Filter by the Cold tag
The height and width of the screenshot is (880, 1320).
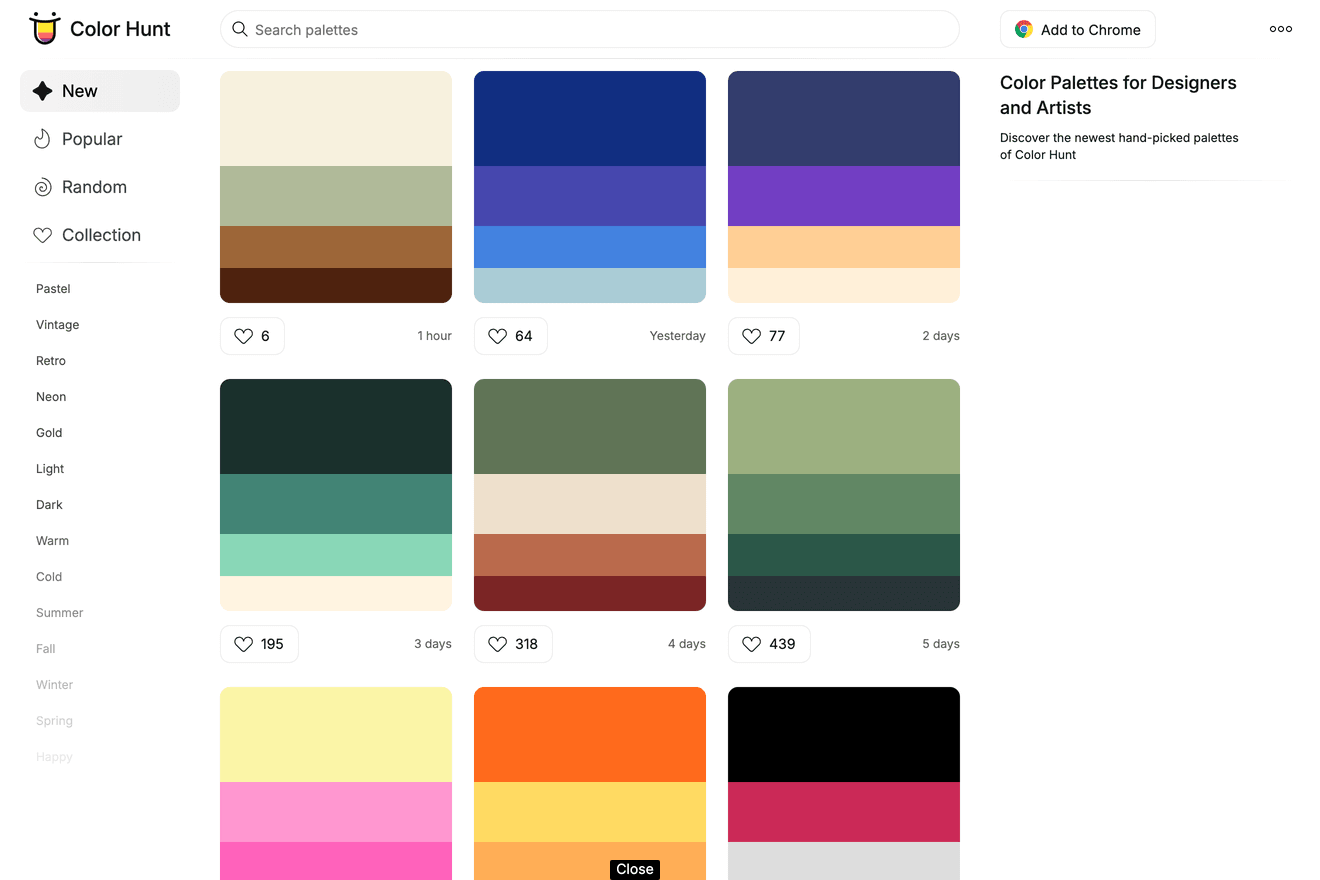(x=49, y=577)
